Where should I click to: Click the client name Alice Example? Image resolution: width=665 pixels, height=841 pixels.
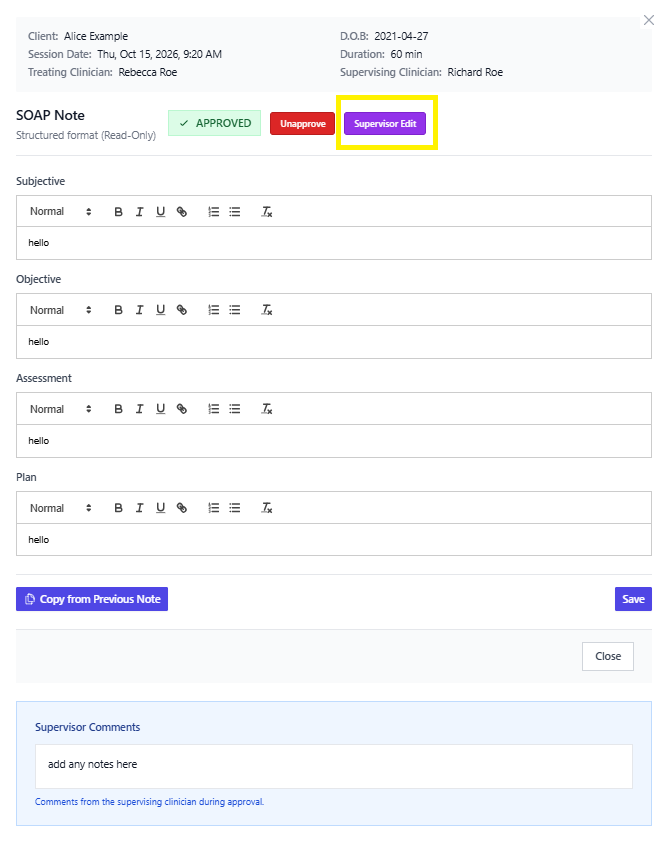point(96,36)
